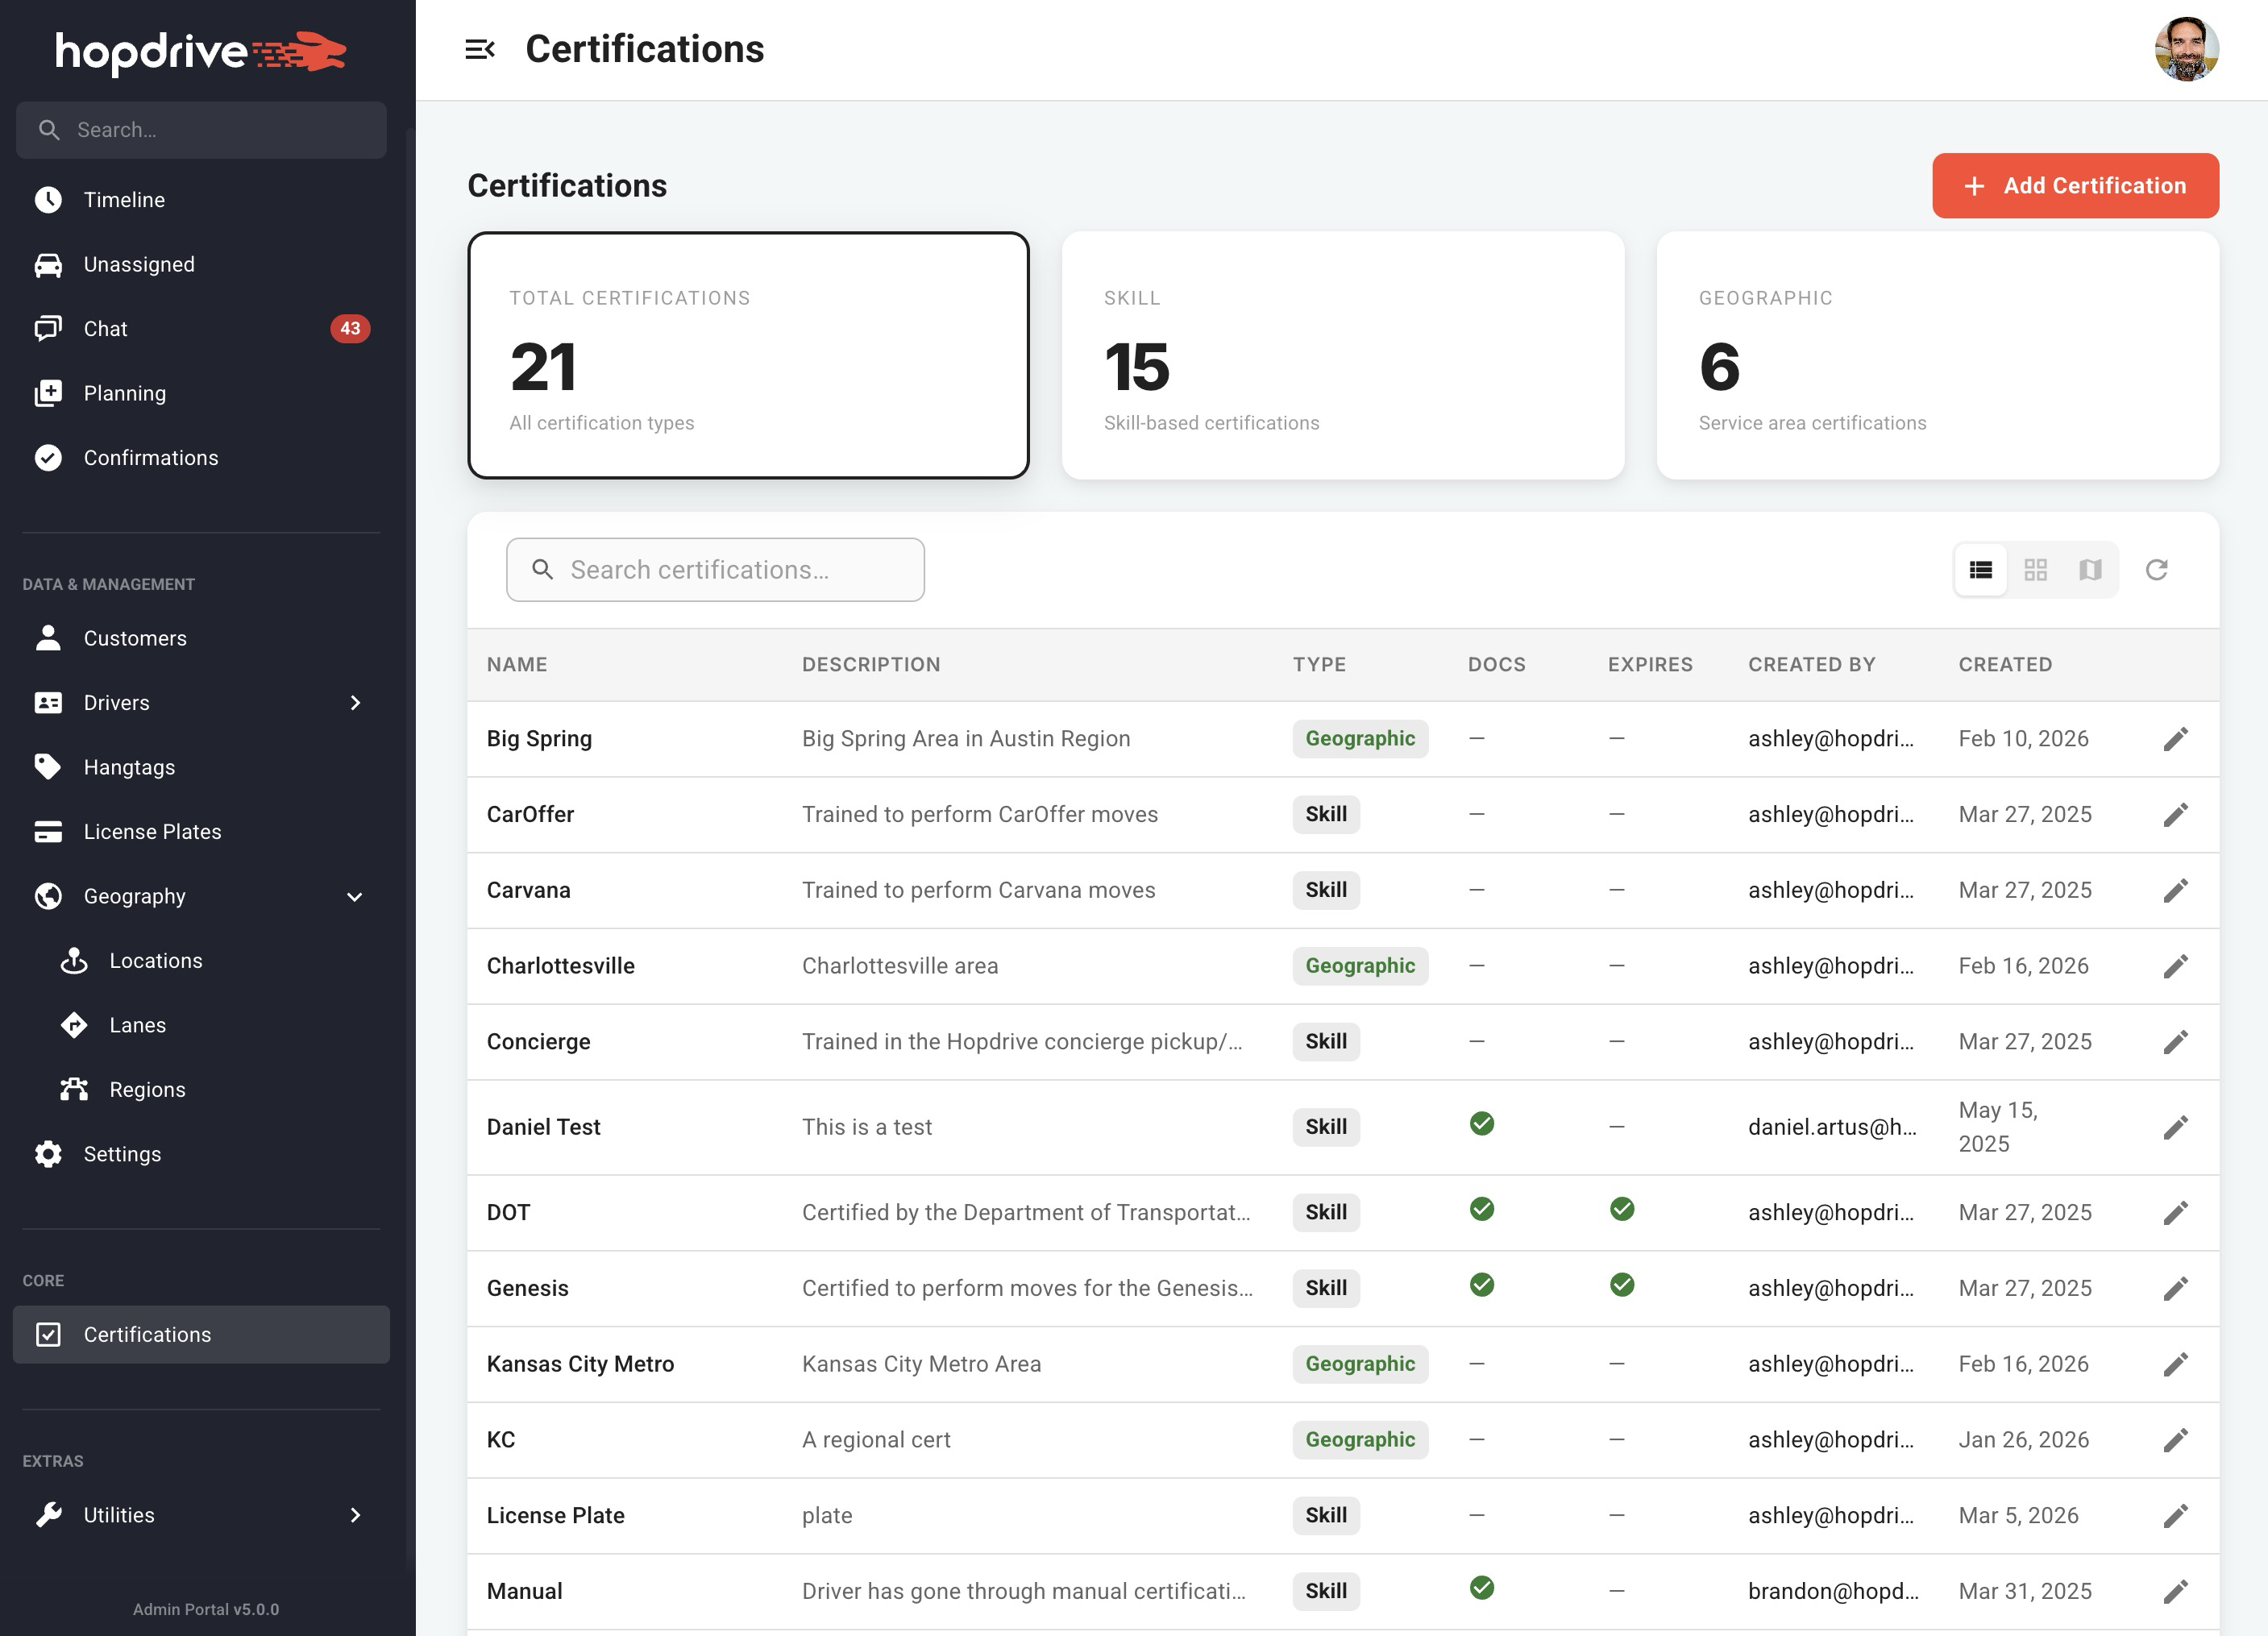
Task: Open the Certifications core section
Action: (146, 1334)
